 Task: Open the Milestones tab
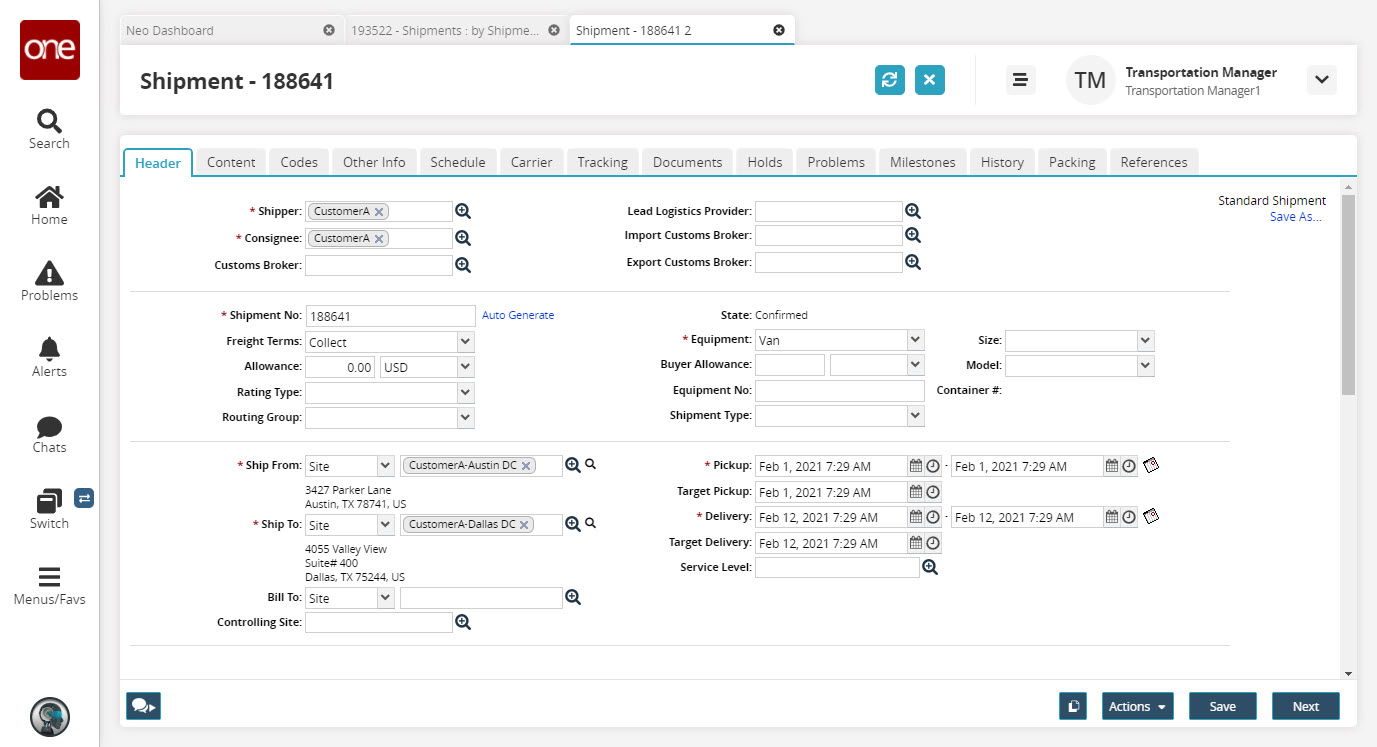(x=922, y=162)
